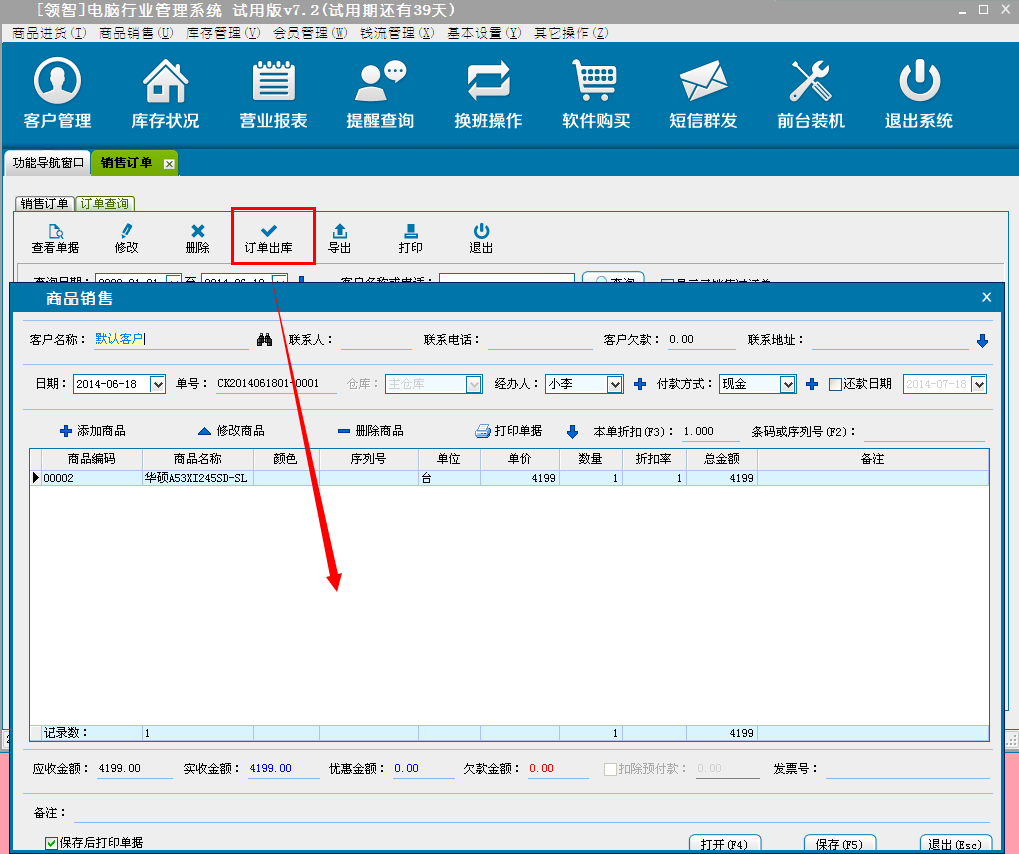The image size is (1019, 854).
Task: Open 短信群发 envelope icon
Action: [x=703, y=82]
